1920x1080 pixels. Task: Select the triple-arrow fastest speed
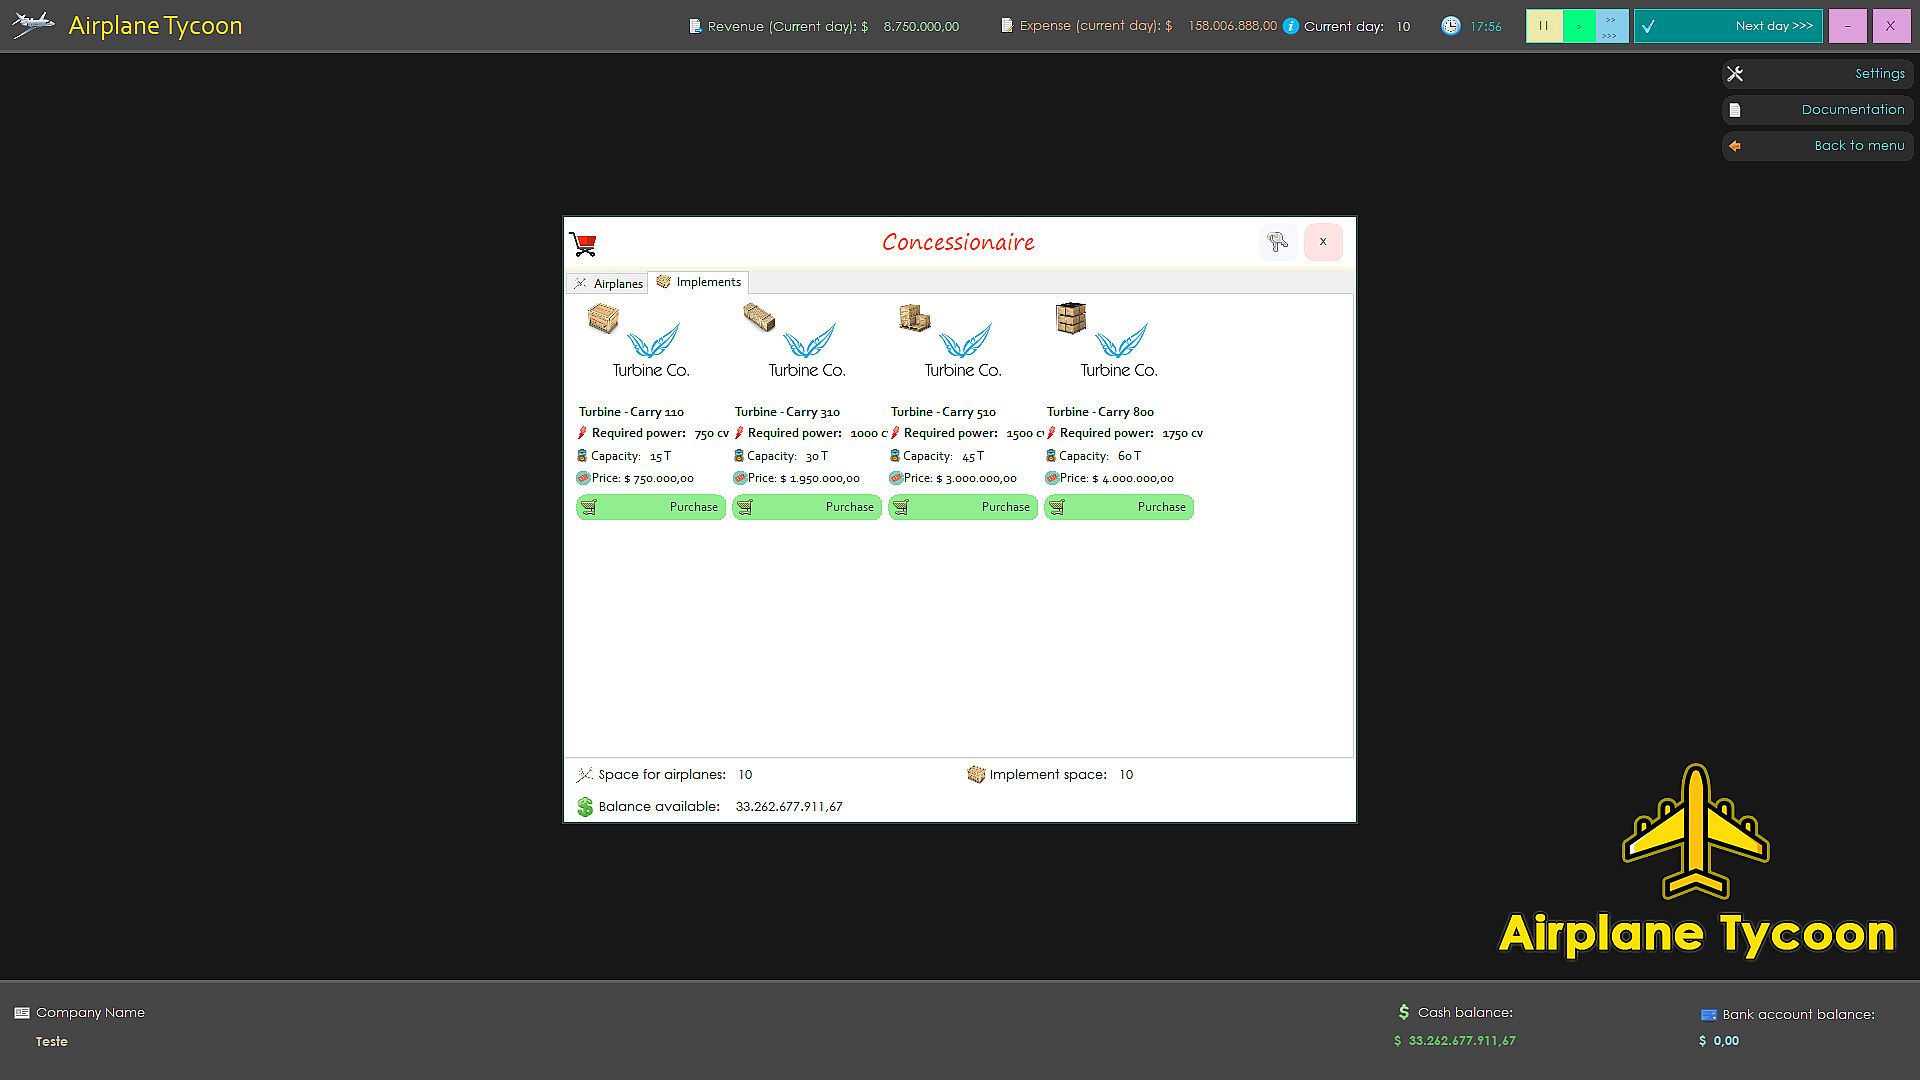click(1611, 36)
